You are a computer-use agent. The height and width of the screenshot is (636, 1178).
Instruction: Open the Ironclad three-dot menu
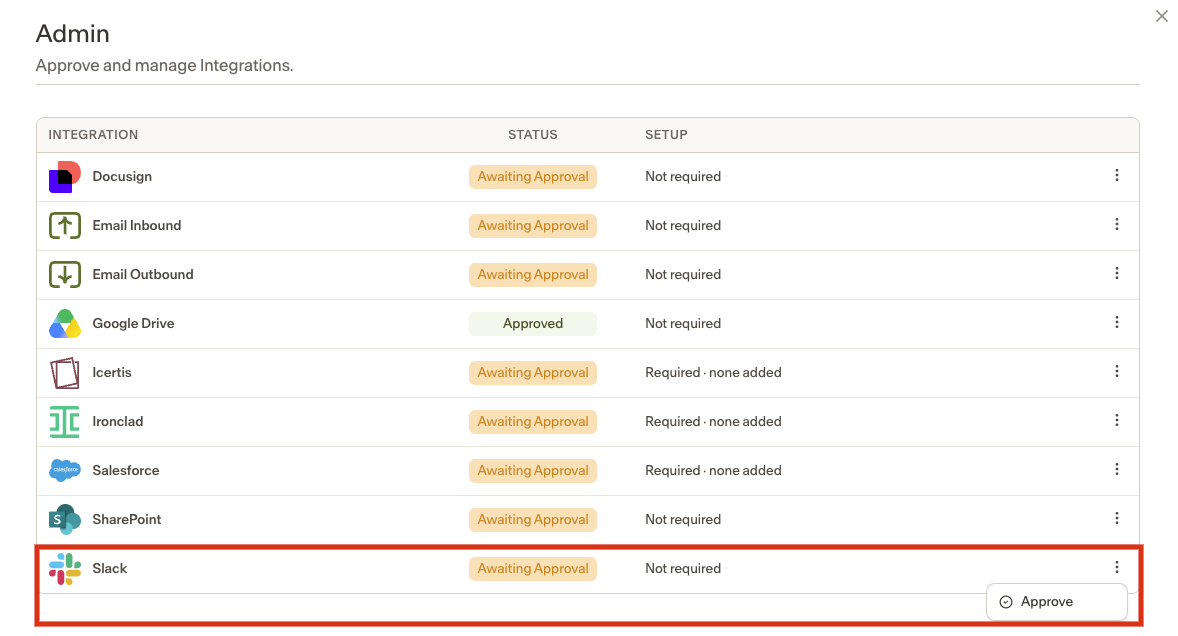(1117, 420)
